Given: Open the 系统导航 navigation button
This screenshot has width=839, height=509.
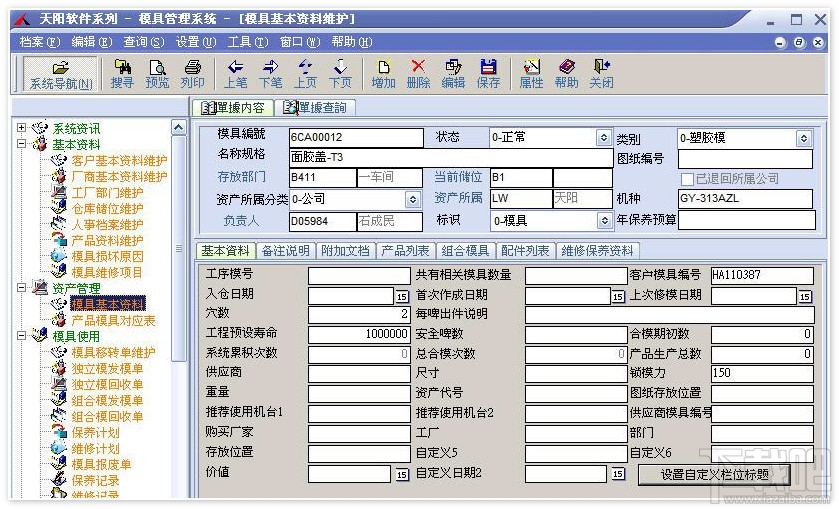Looking at the screenshot, I should (x=60, y=74).
